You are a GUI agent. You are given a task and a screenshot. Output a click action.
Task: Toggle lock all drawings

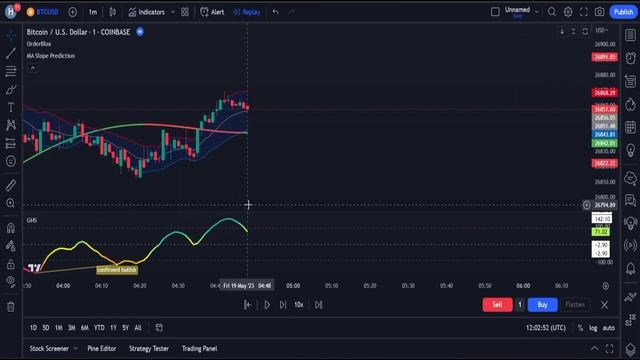pos(11,264)
